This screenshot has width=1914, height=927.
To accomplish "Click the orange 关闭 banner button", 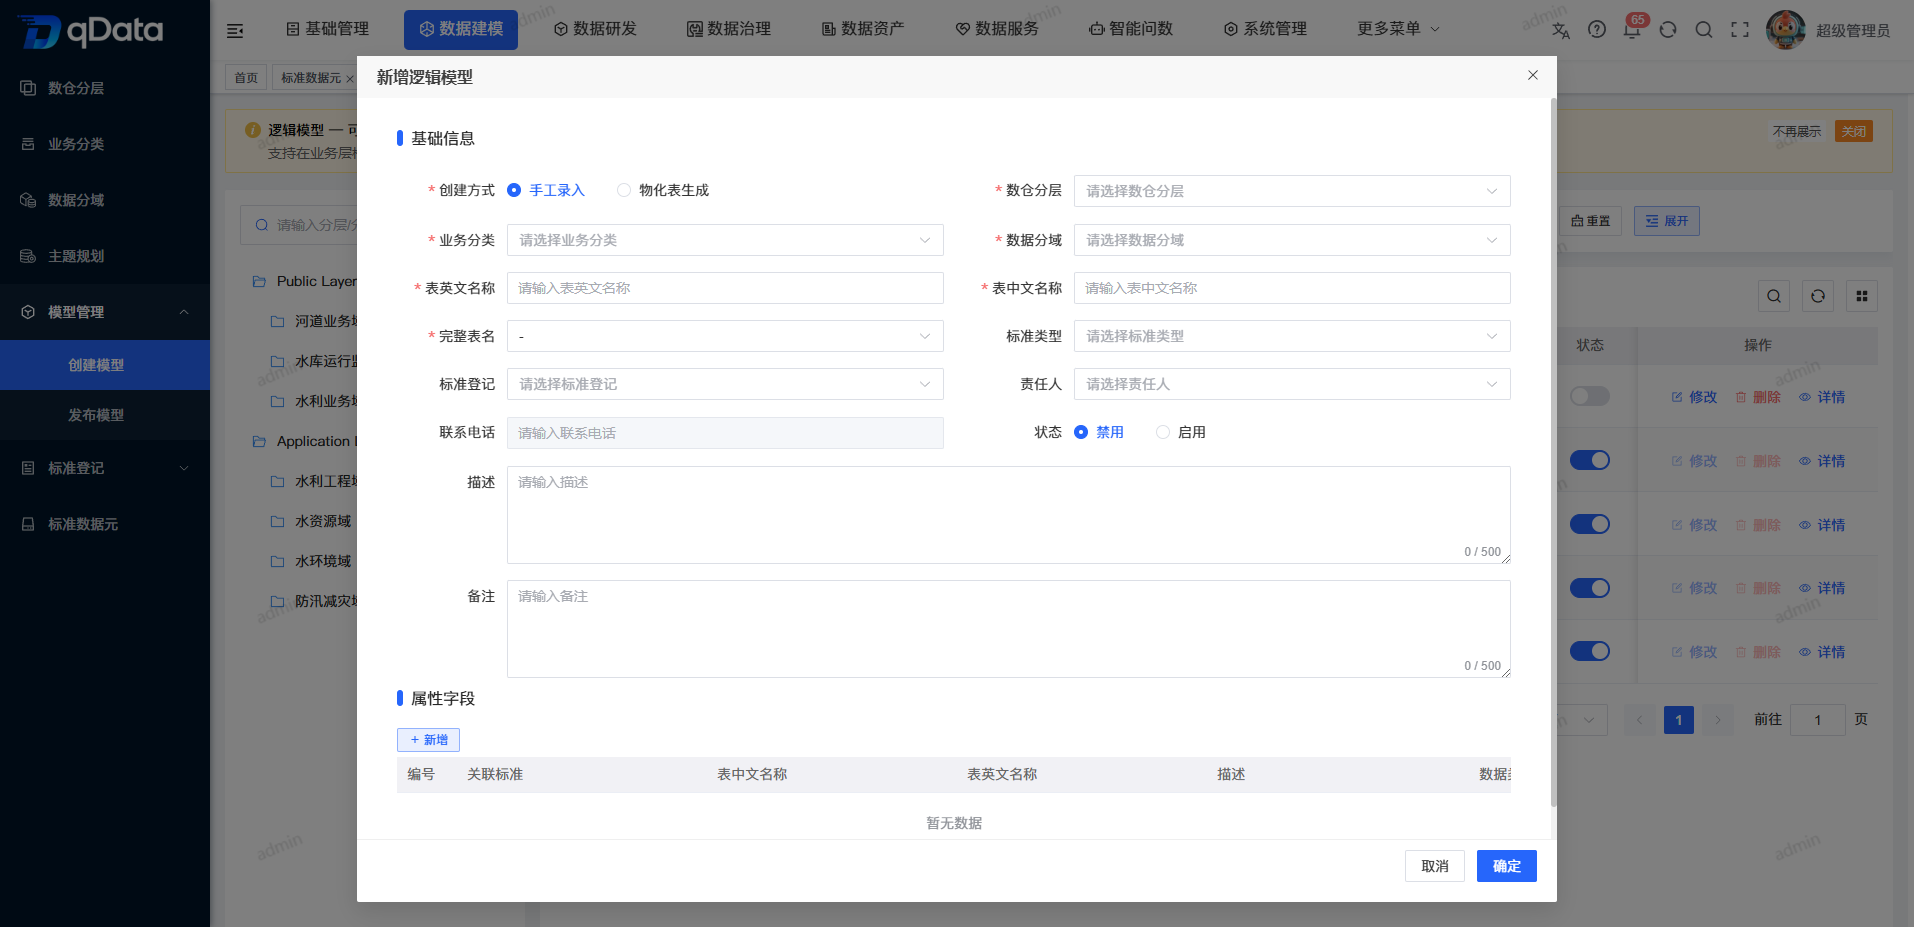I will 1854,131.
